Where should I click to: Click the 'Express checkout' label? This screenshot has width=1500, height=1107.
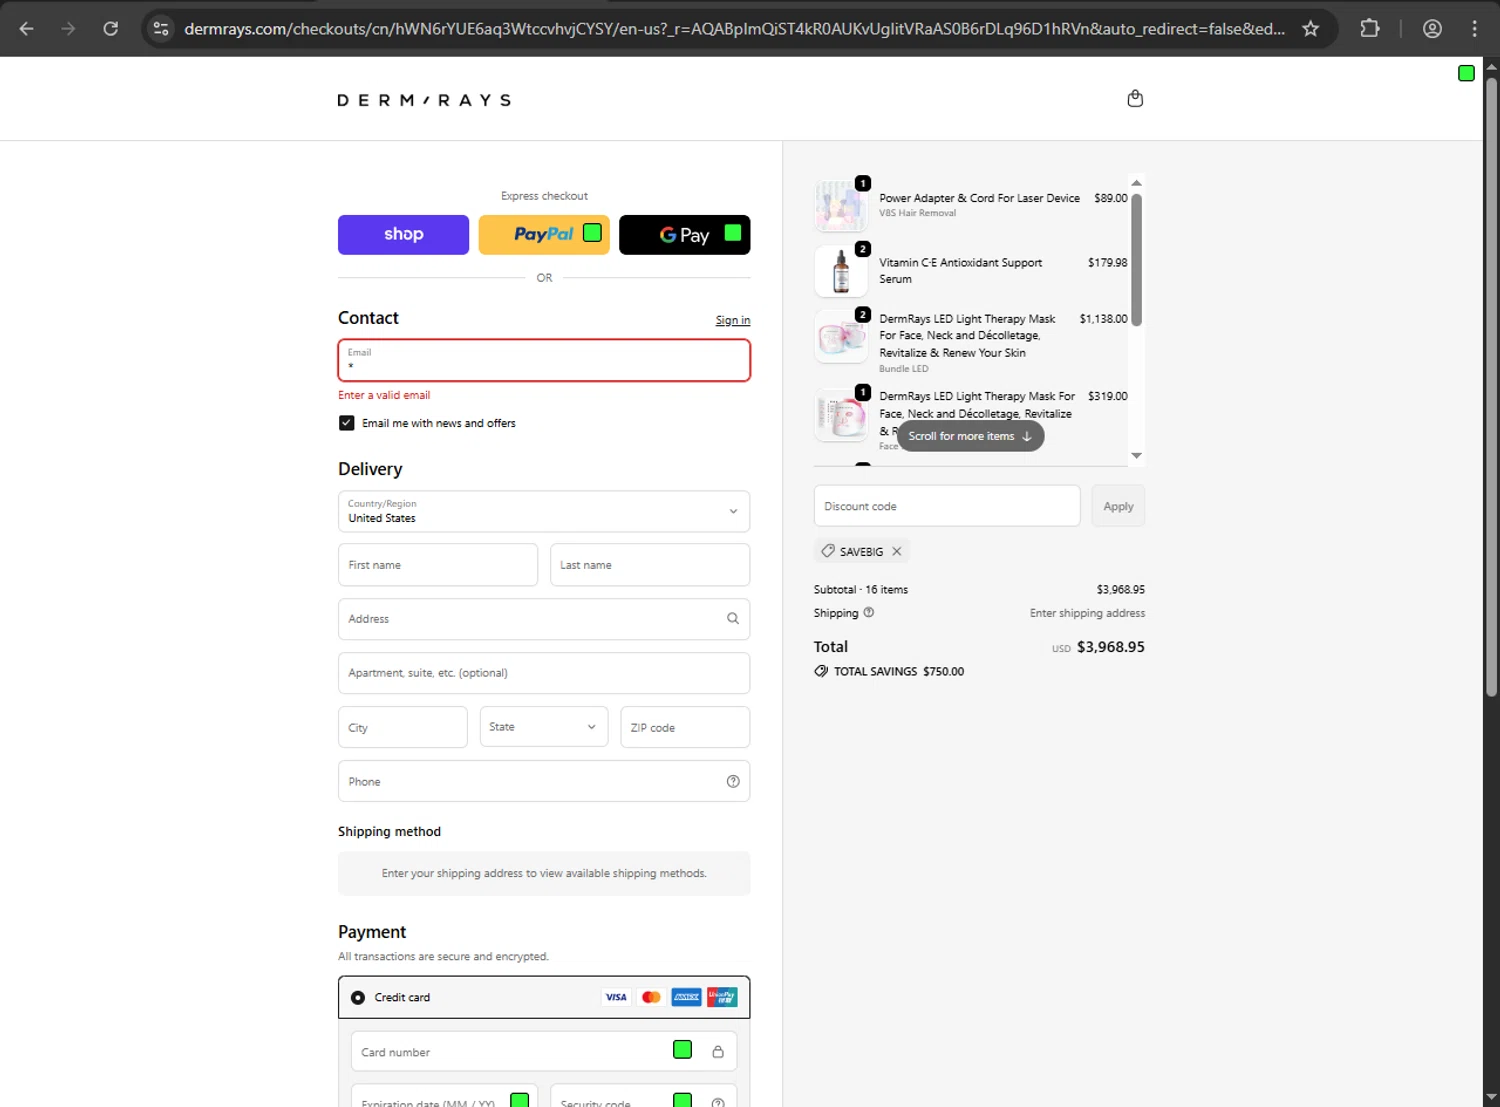pyautogui.click(x=544, y=196)
